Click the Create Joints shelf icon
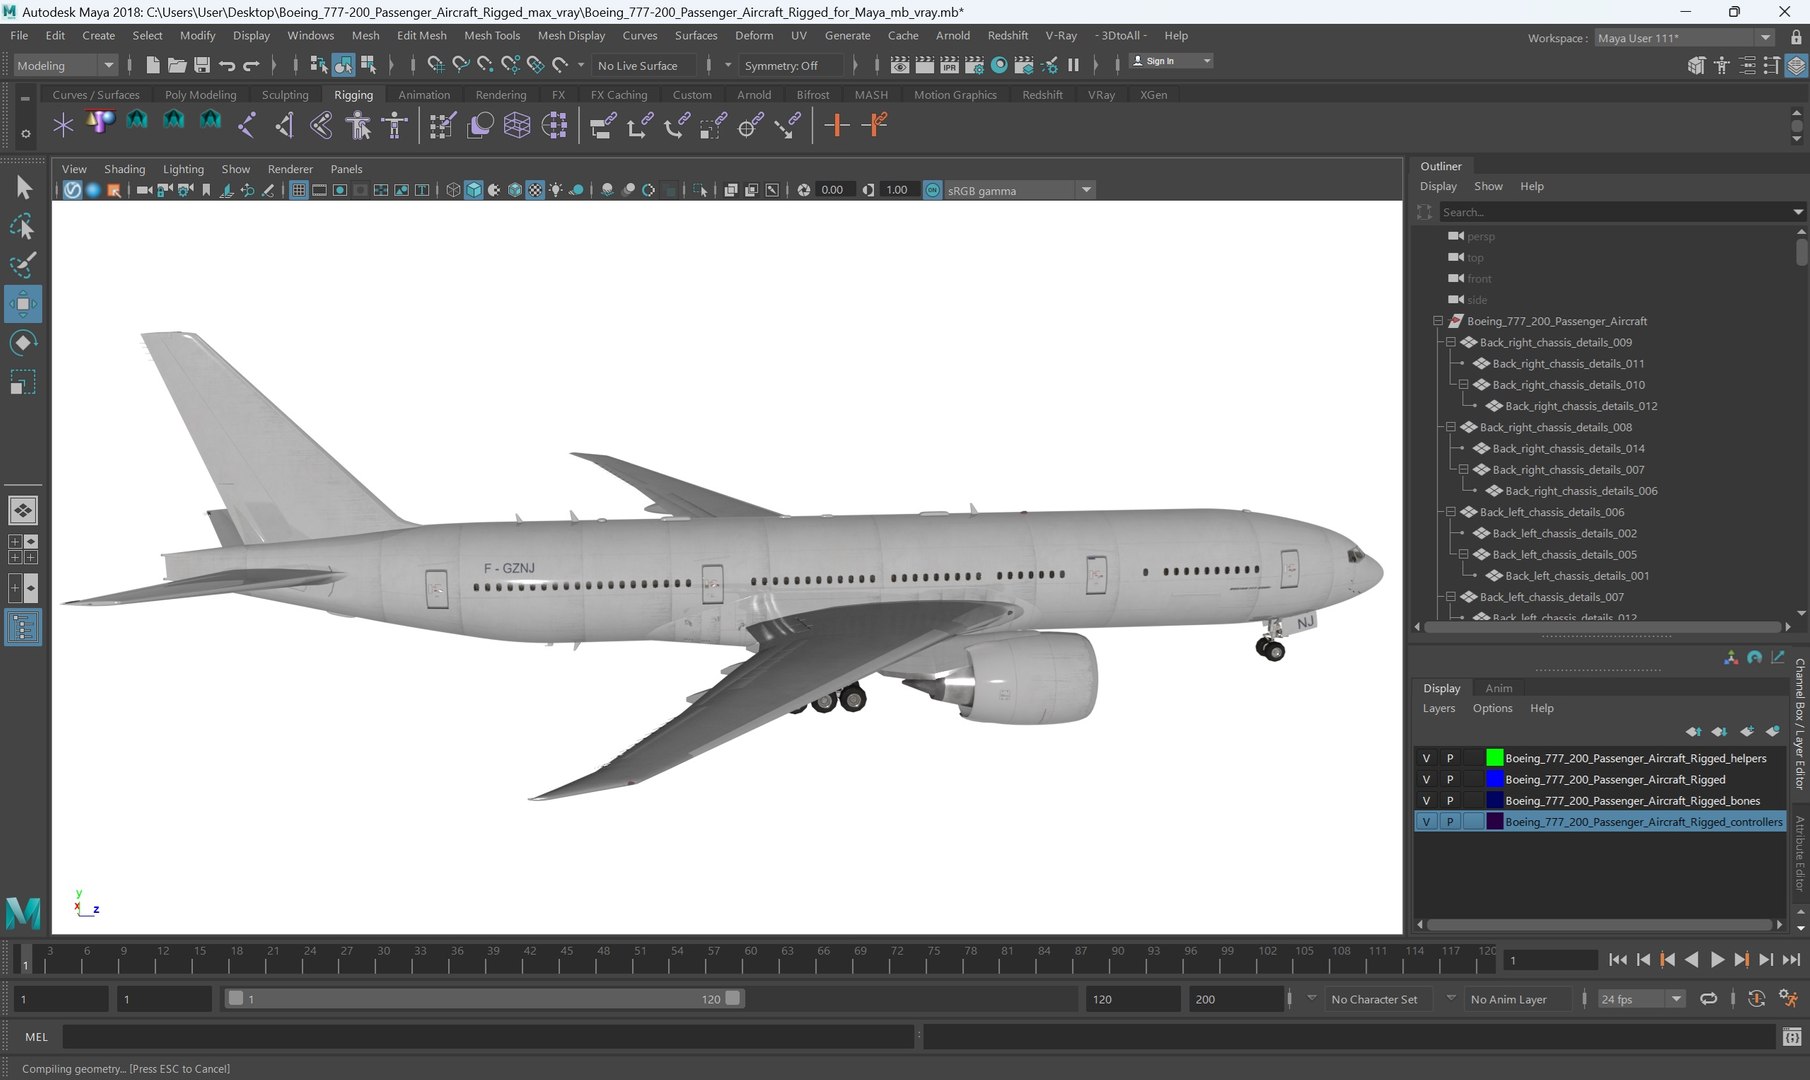 pos(246,125)
